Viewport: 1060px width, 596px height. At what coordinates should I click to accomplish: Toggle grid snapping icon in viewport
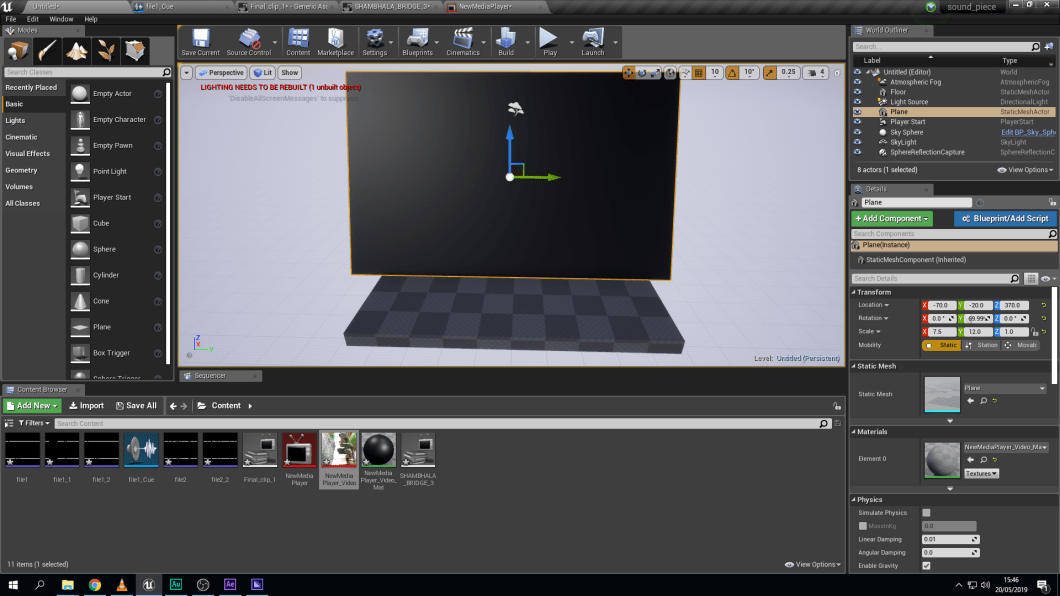coord(698,72)
